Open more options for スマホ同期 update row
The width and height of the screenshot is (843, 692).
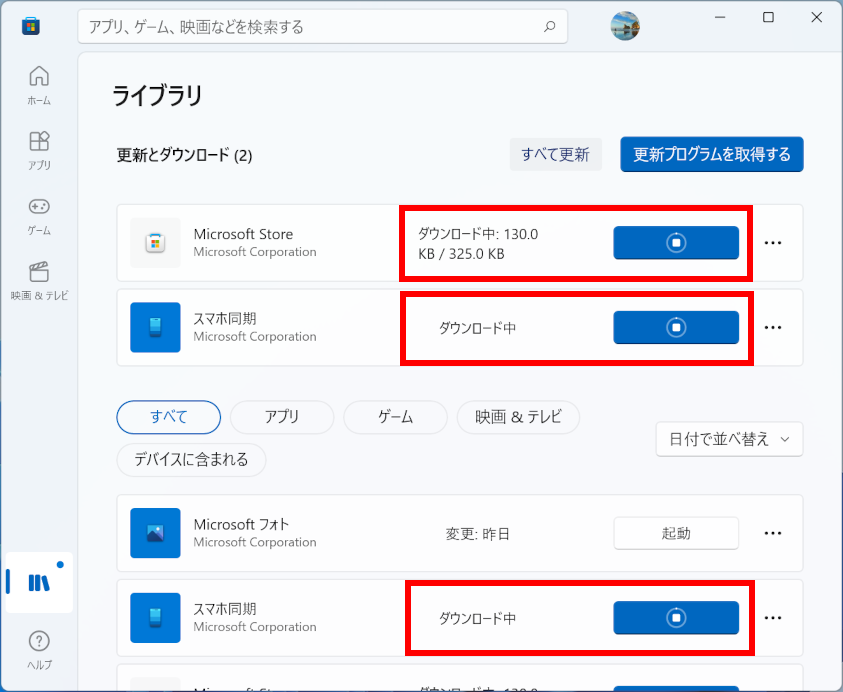pyautogui.click(x=773, y=327)
